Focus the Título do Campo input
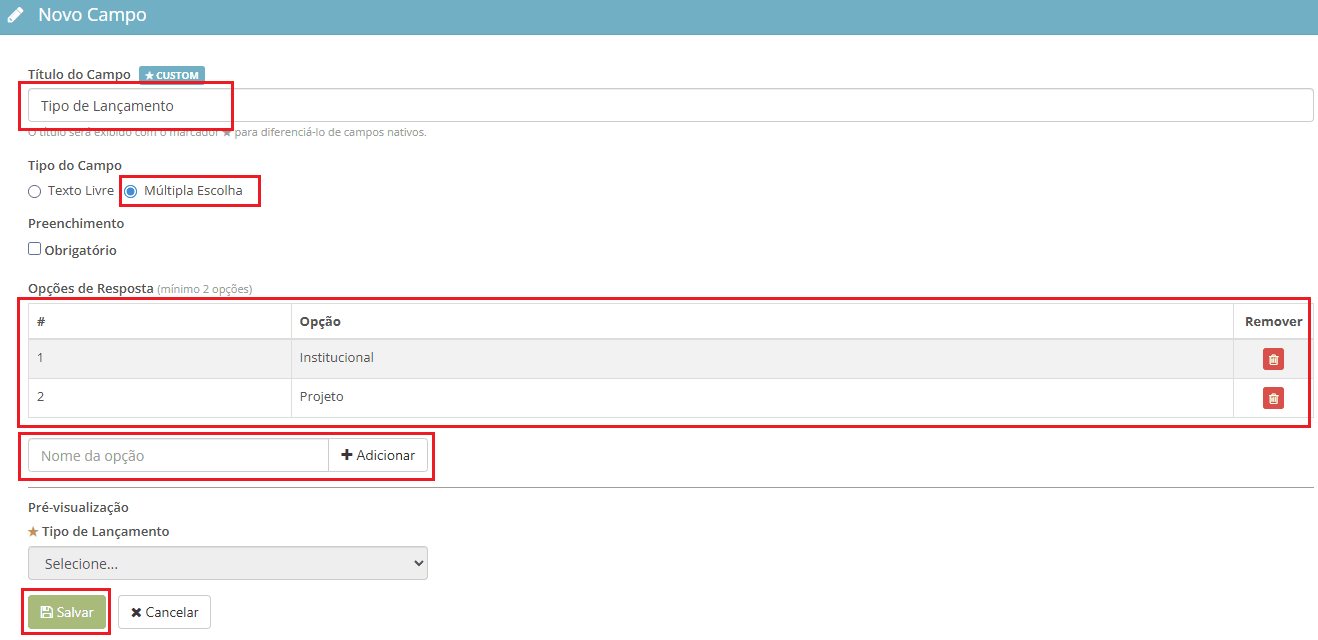Image resolution: width=1318 pixels, height=640 pixels. point(671,105)
